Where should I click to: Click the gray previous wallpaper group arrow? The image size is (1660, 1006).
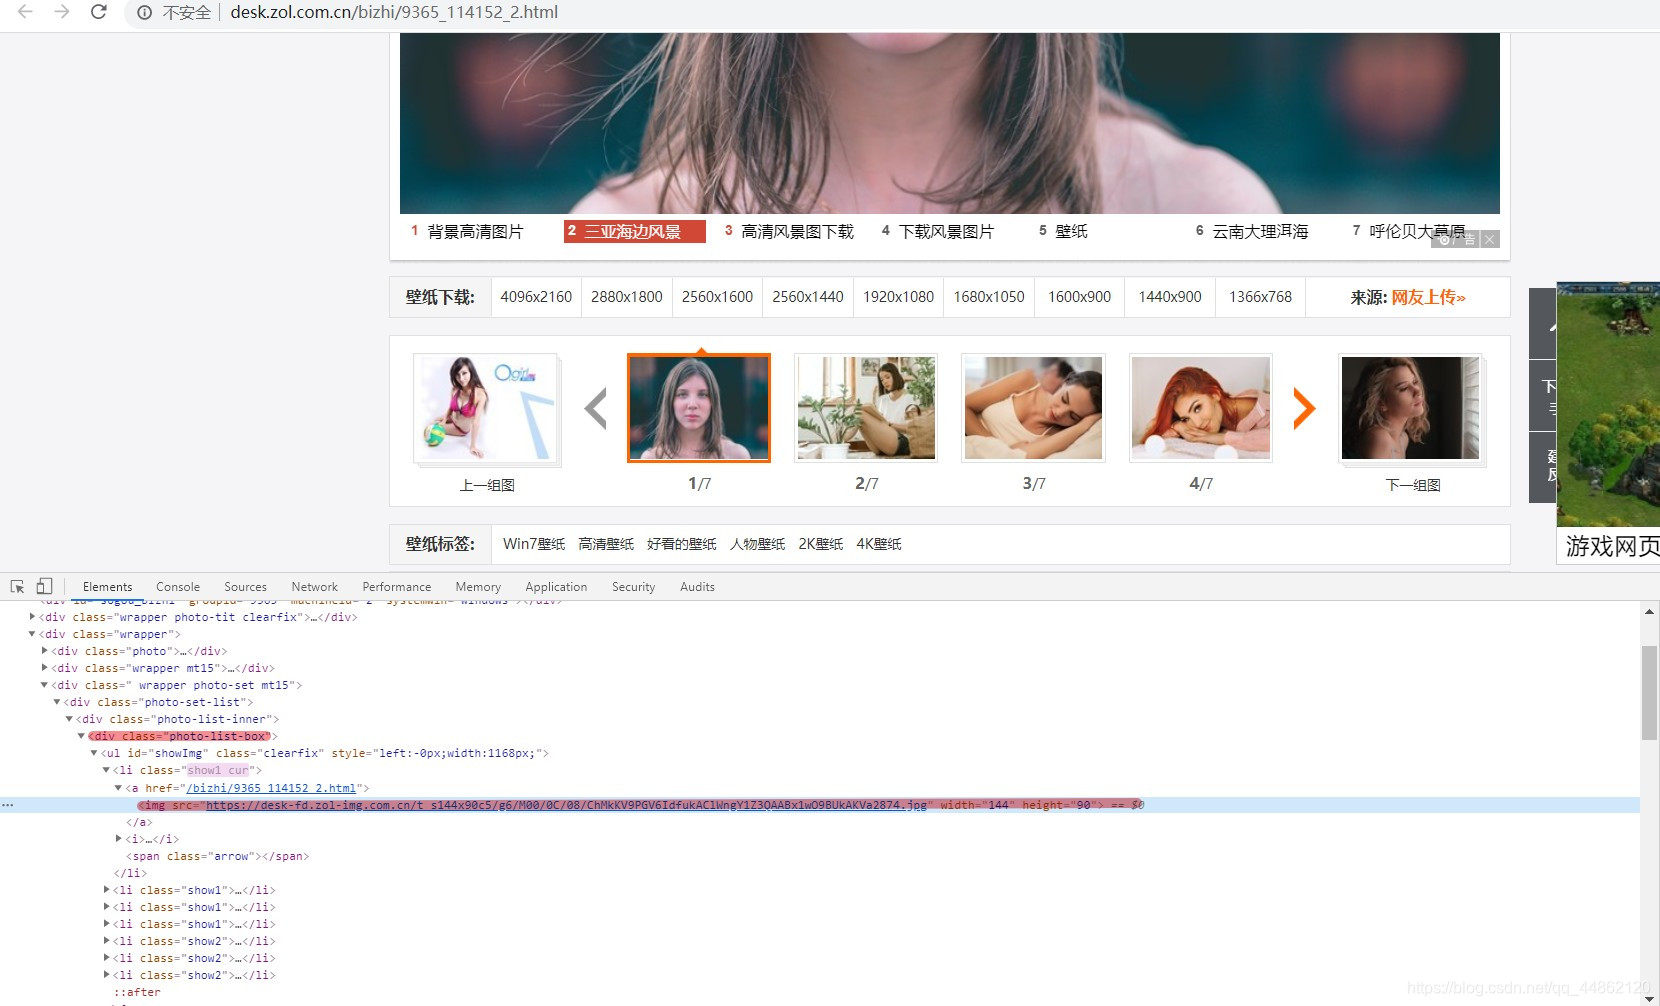596,408
